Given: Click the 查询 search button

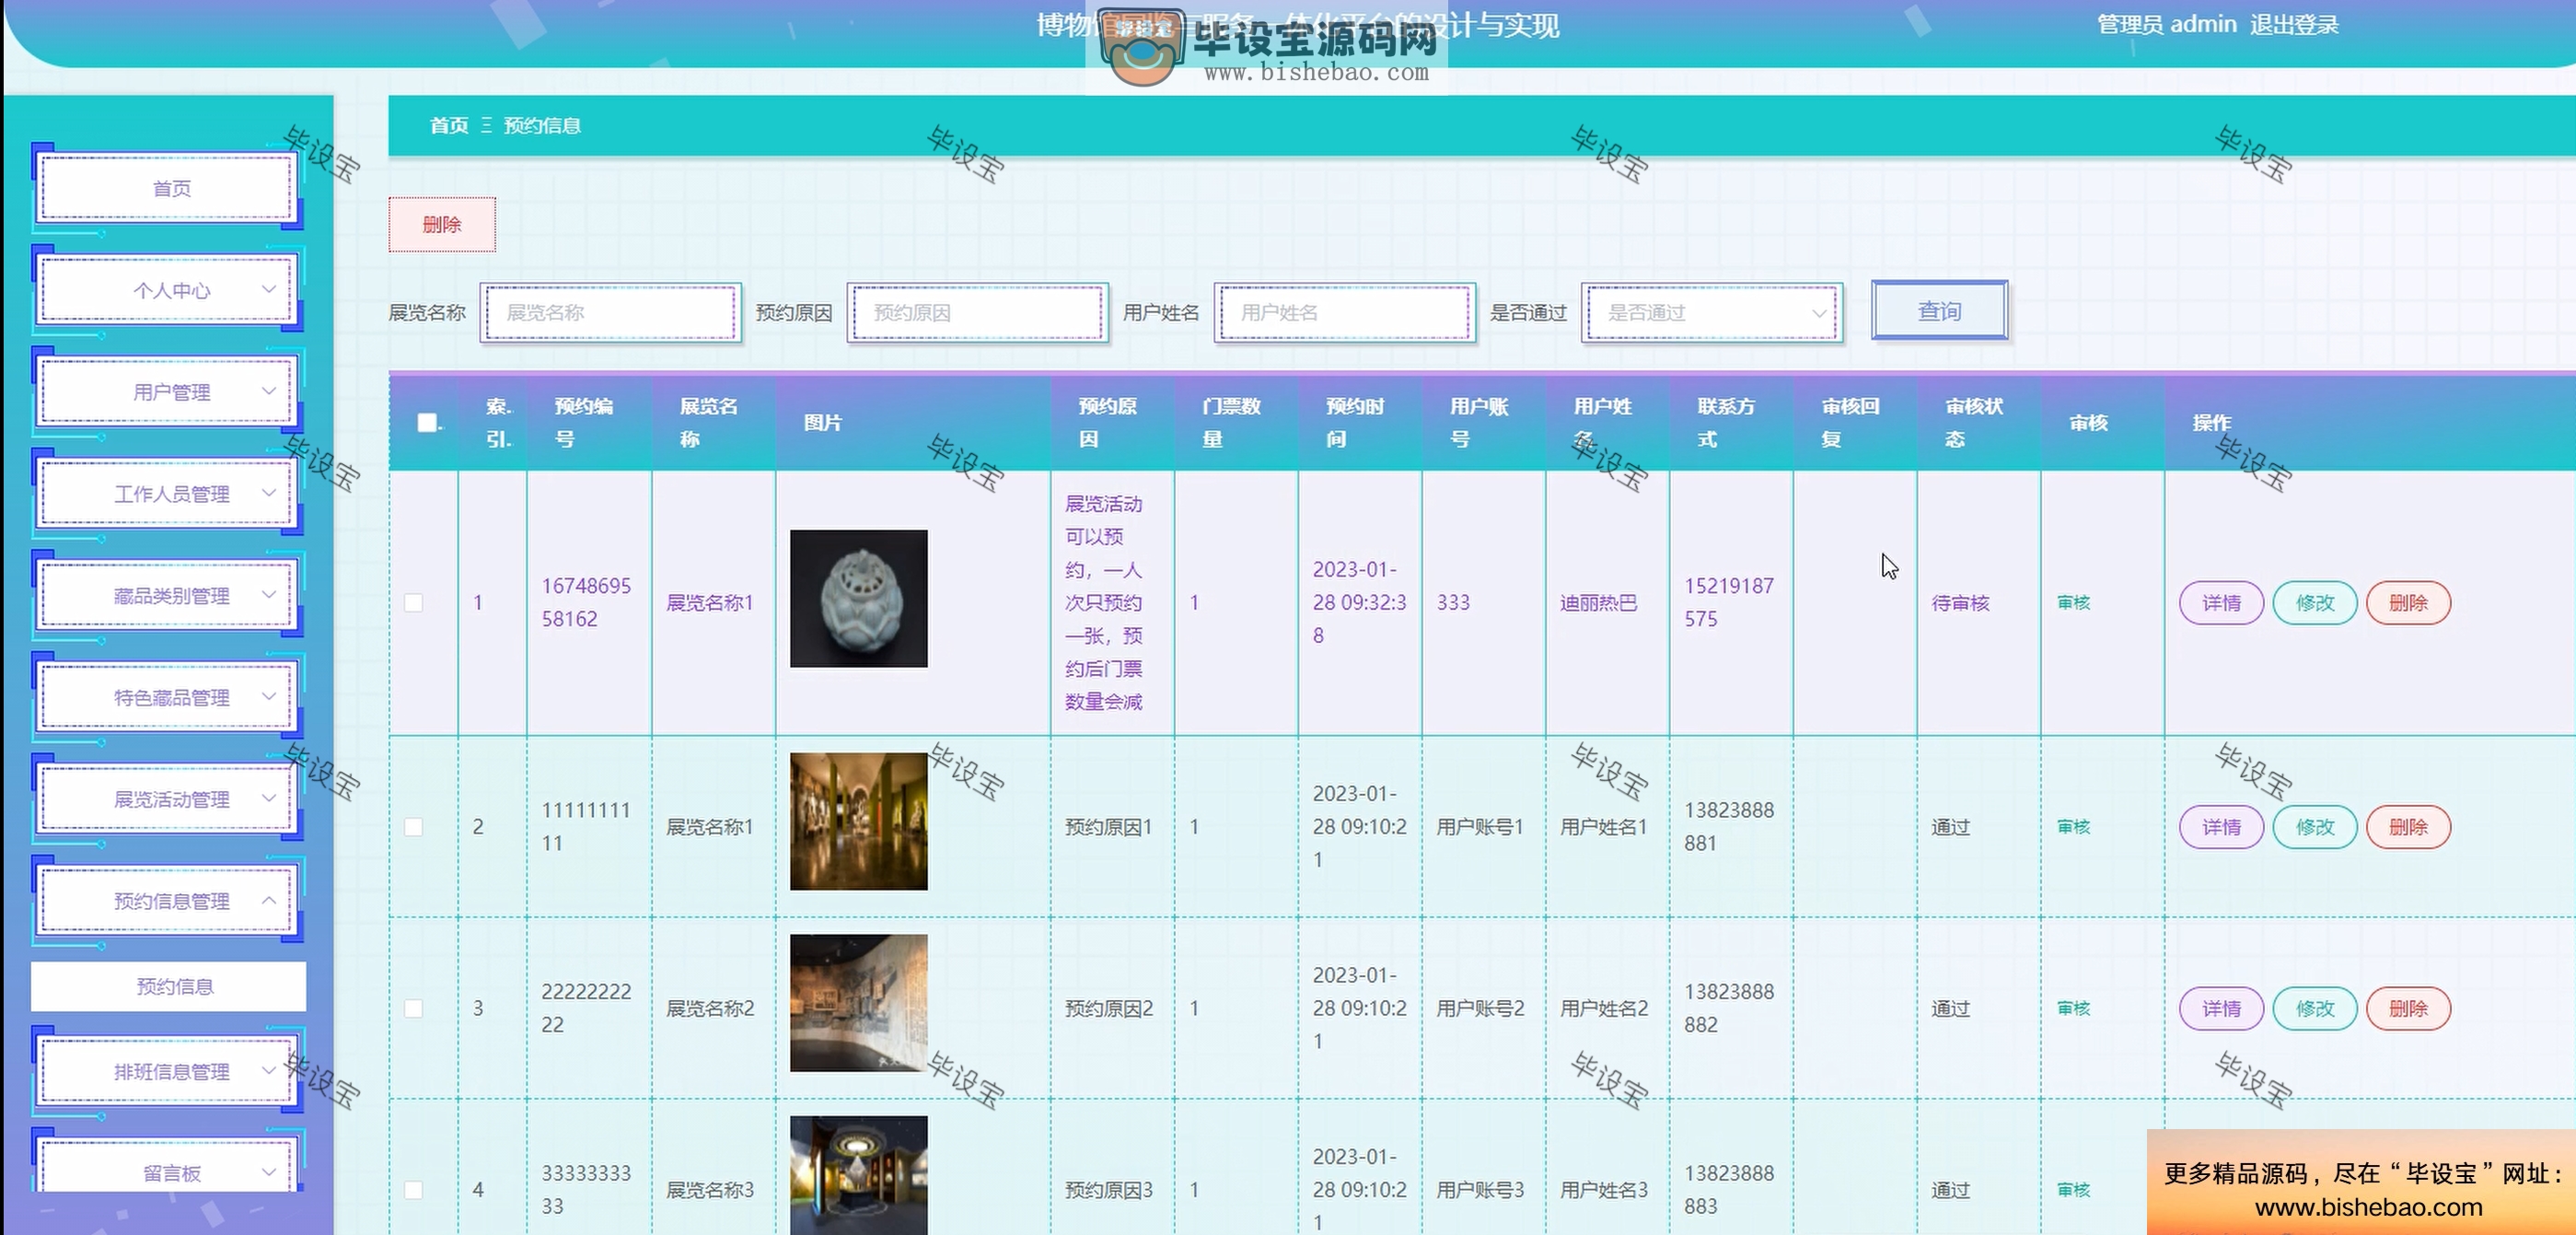Looking at the screenshot, I should (1940, 311).
